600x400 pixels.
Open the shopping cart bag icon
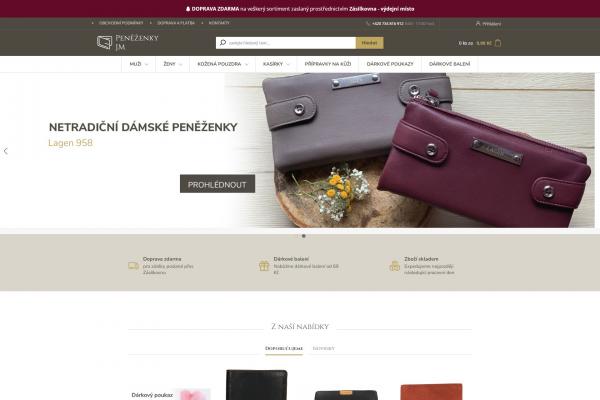point(498,43)
